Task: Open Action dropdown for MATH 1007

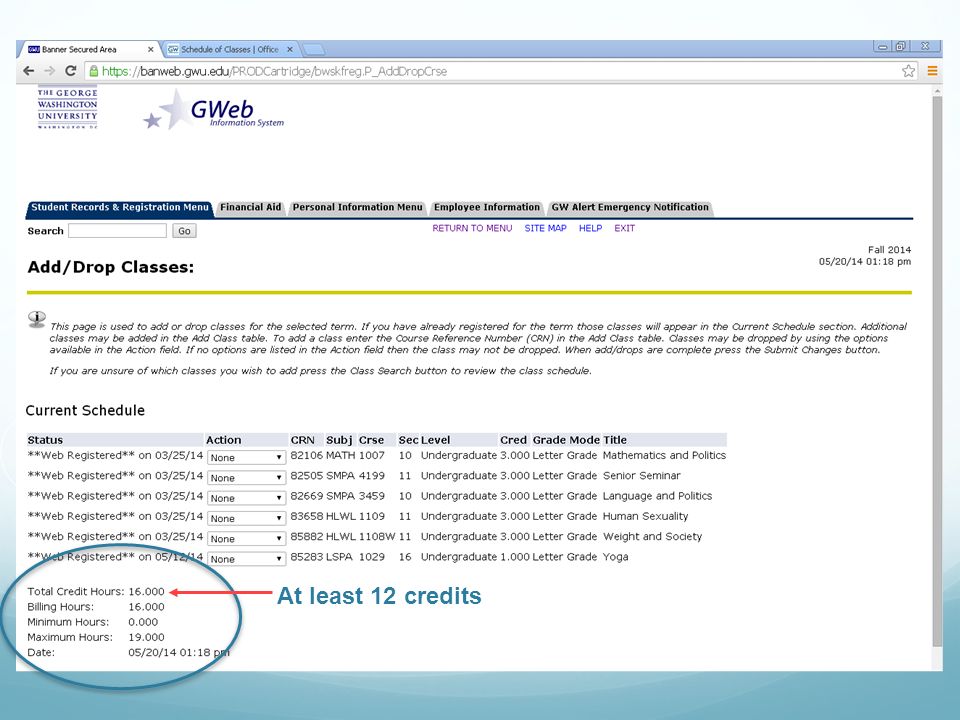Action: click(x=246, y=457)
